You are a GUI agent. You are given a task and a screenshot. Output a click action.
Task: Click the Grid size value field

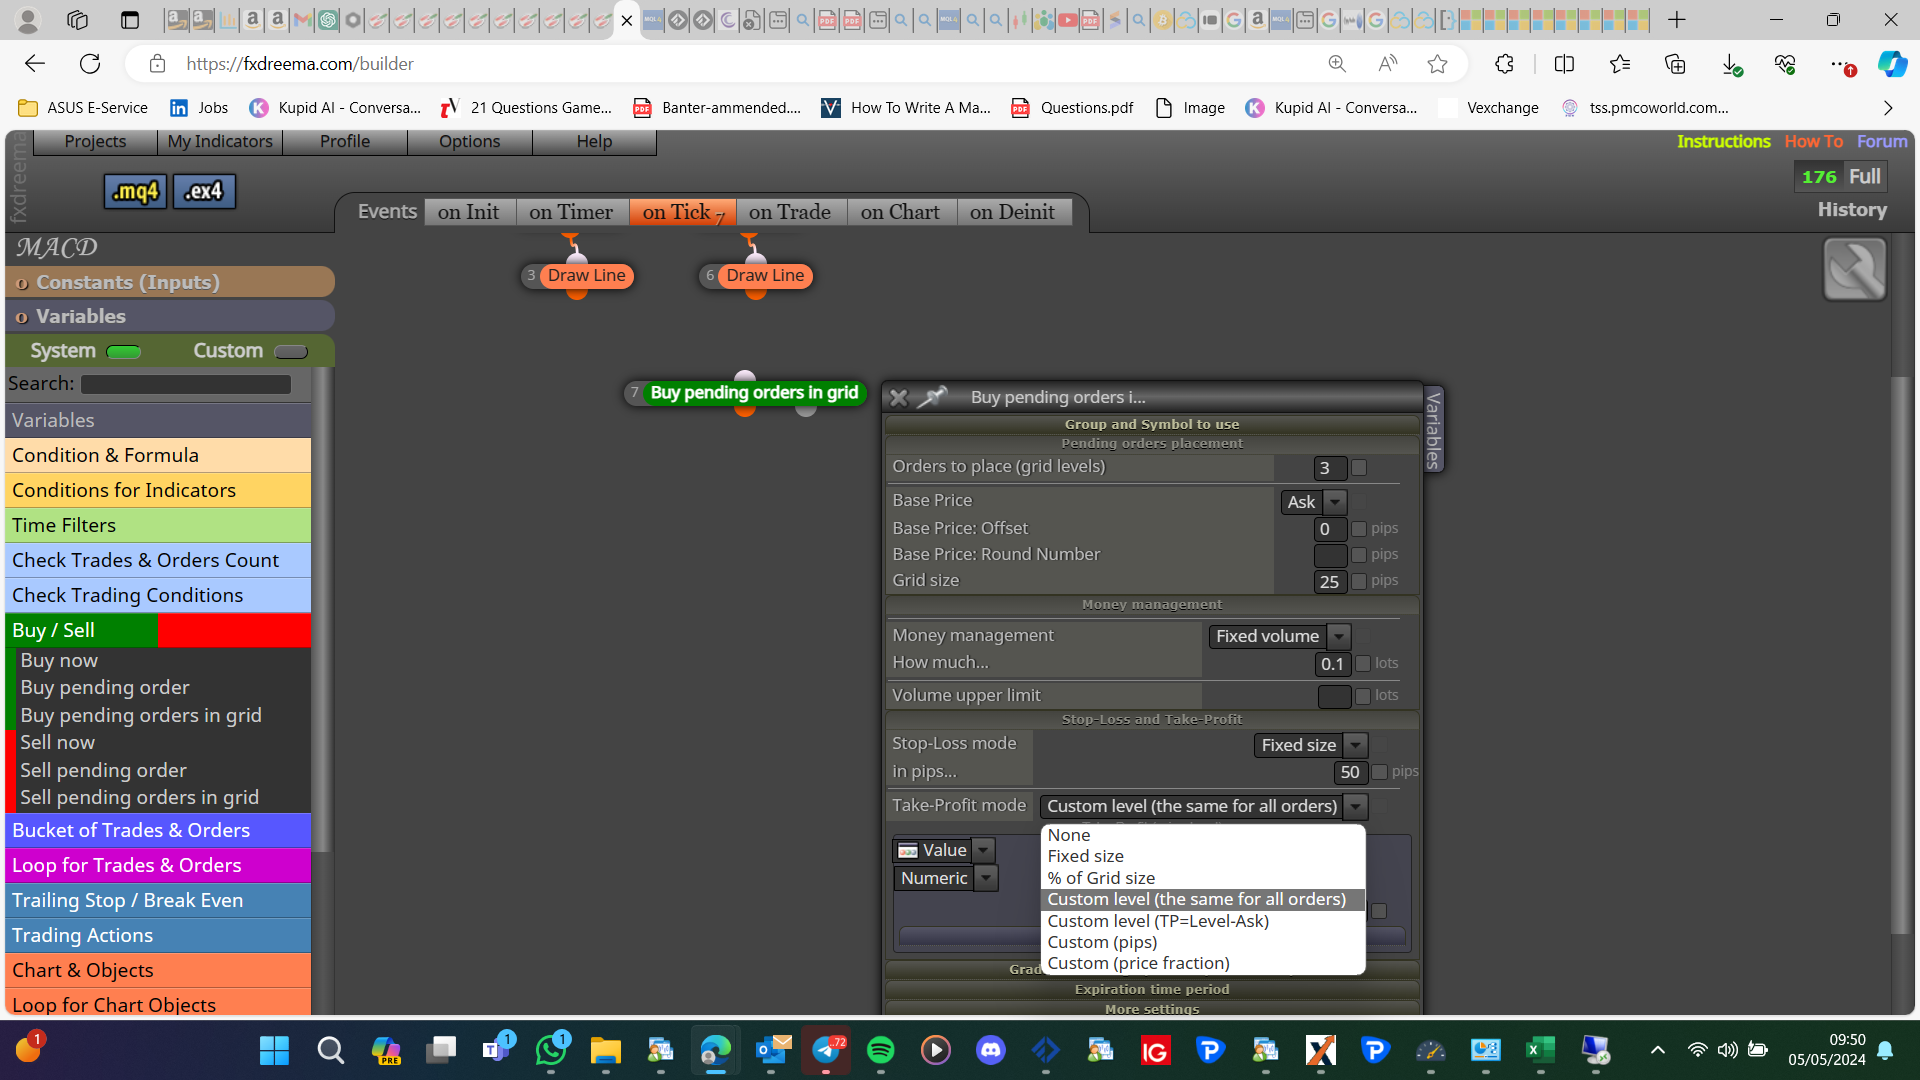pos(1329,582)
